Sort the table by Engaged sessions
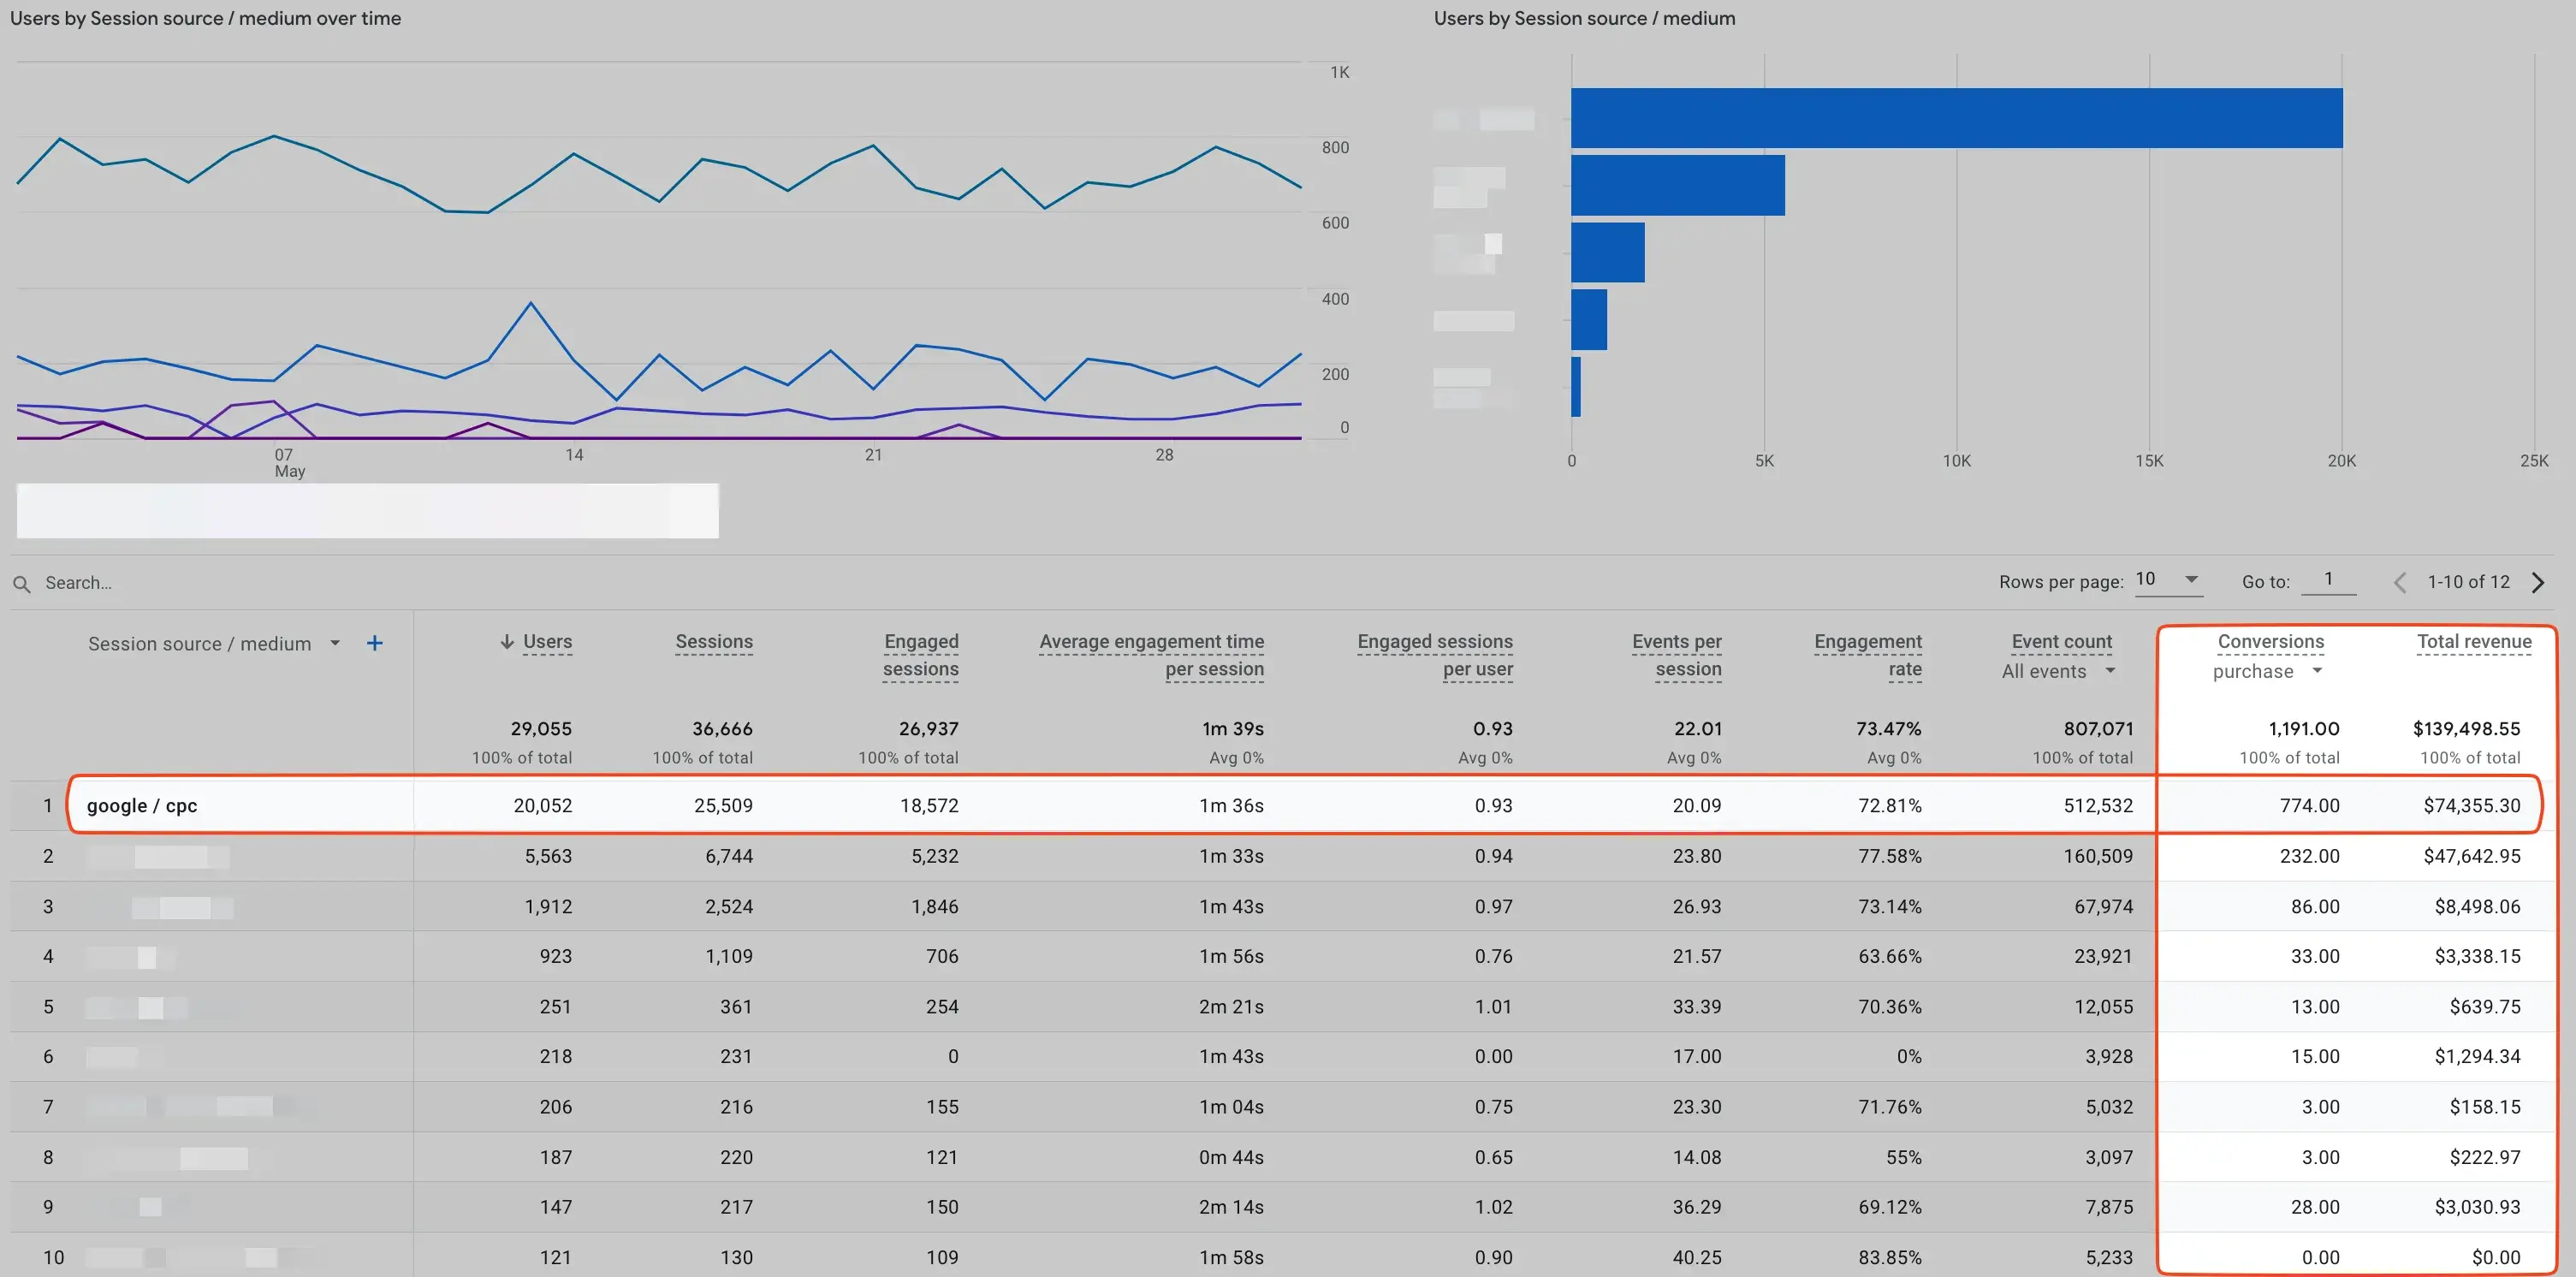Viewport: 2576px width, 1277px height. (x=920, y=655)
